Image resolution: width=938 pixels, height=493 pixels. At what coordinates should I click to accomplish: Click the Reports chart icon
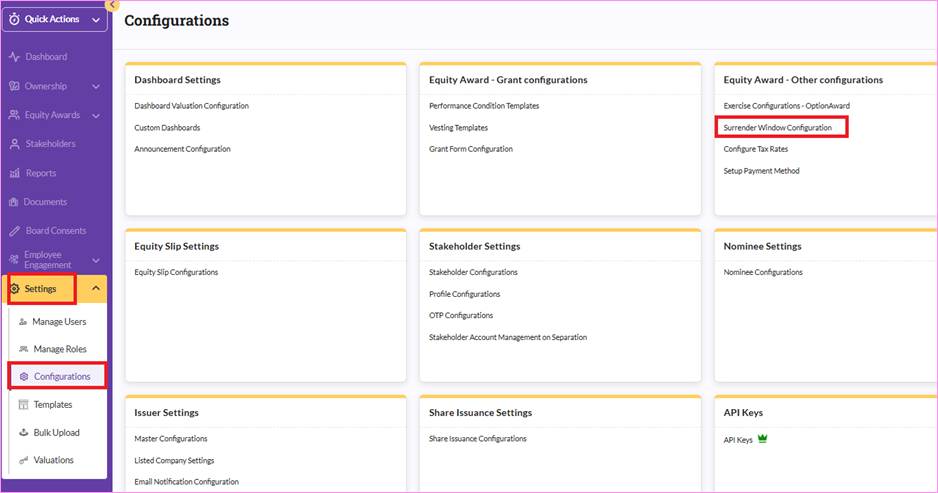[14, 174]
